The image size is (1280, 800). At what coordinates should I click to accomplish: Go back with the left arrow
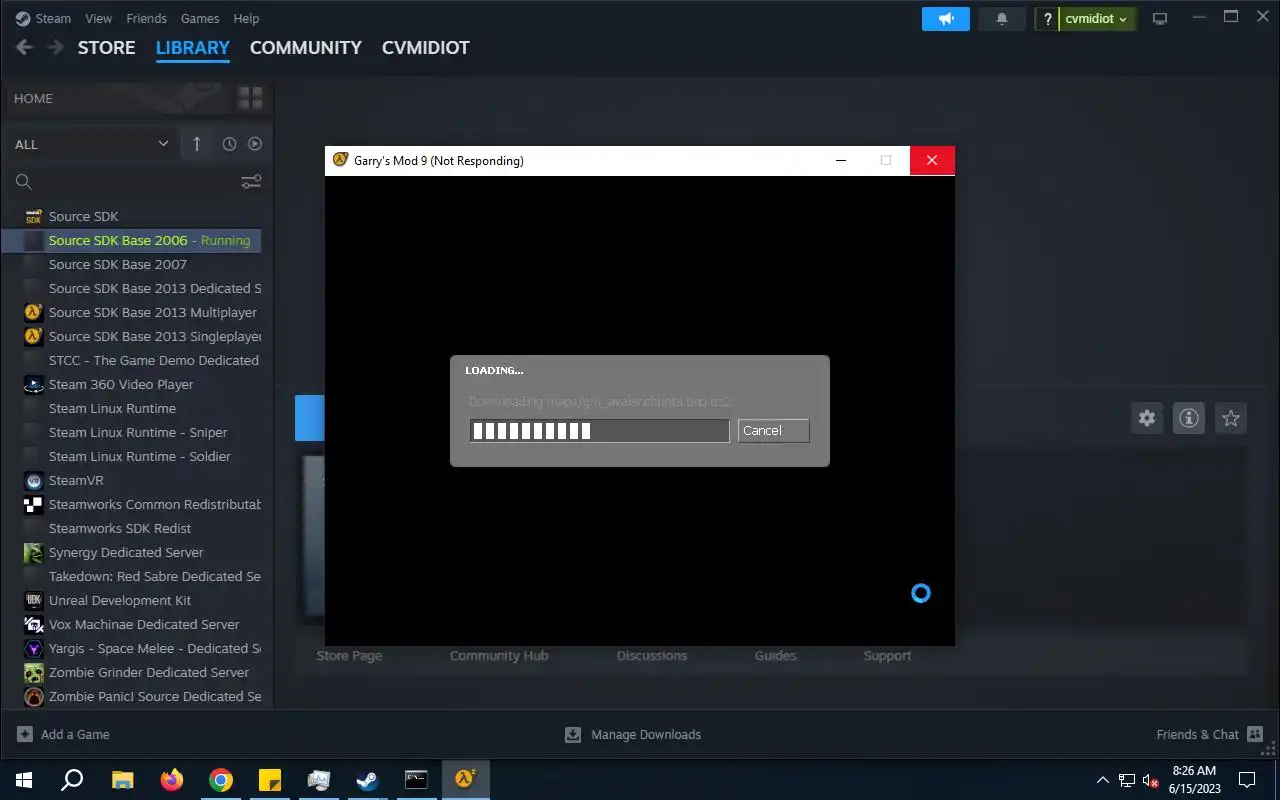(25, 47)
